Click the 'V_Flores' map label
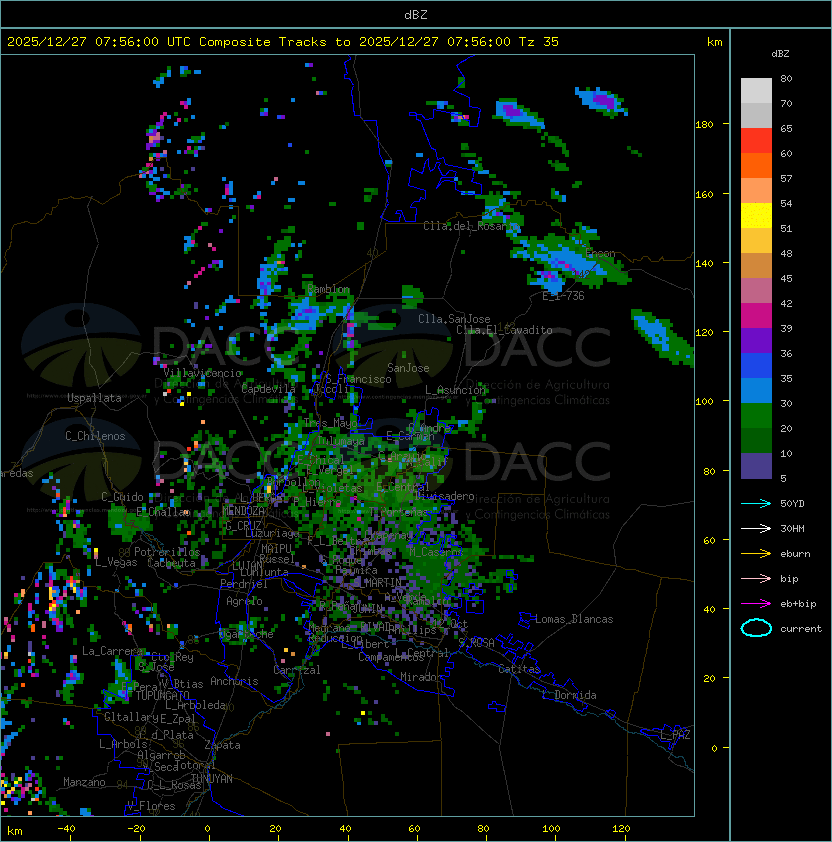832x842 pixels. coord(151,806)
